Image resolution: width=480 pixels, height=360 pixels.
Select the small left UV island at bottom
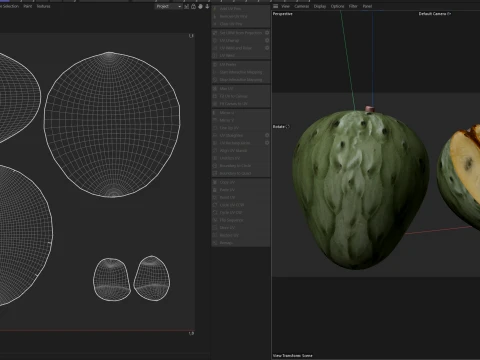(112, 279)
